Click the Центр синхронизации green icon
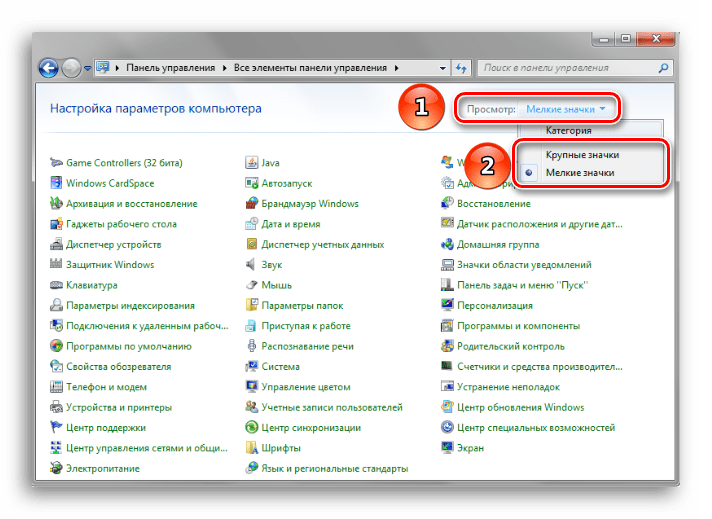This screenshot has height=519, width=712. click(x=251, y=427)
